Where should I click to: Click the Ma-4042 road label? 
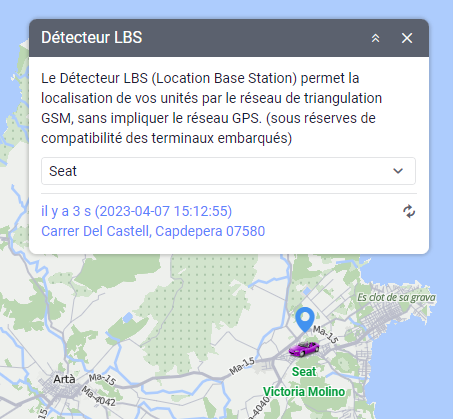[x=99, y=396]
